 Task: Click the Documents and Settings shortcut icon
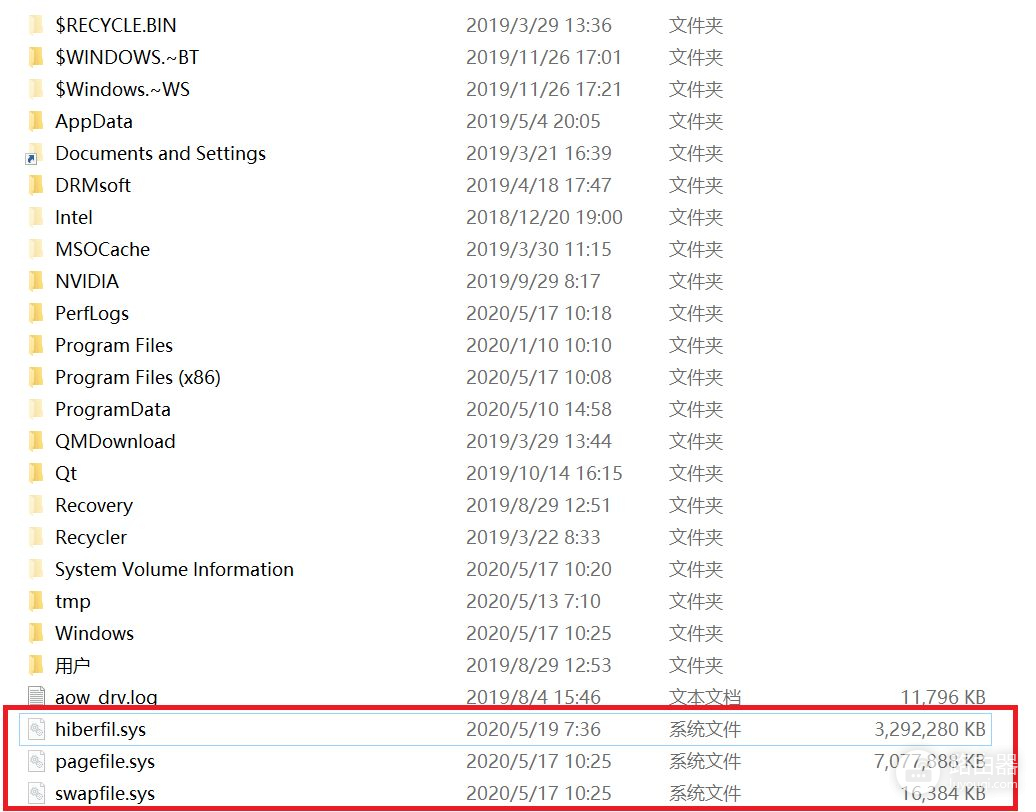tap(35, 154)
